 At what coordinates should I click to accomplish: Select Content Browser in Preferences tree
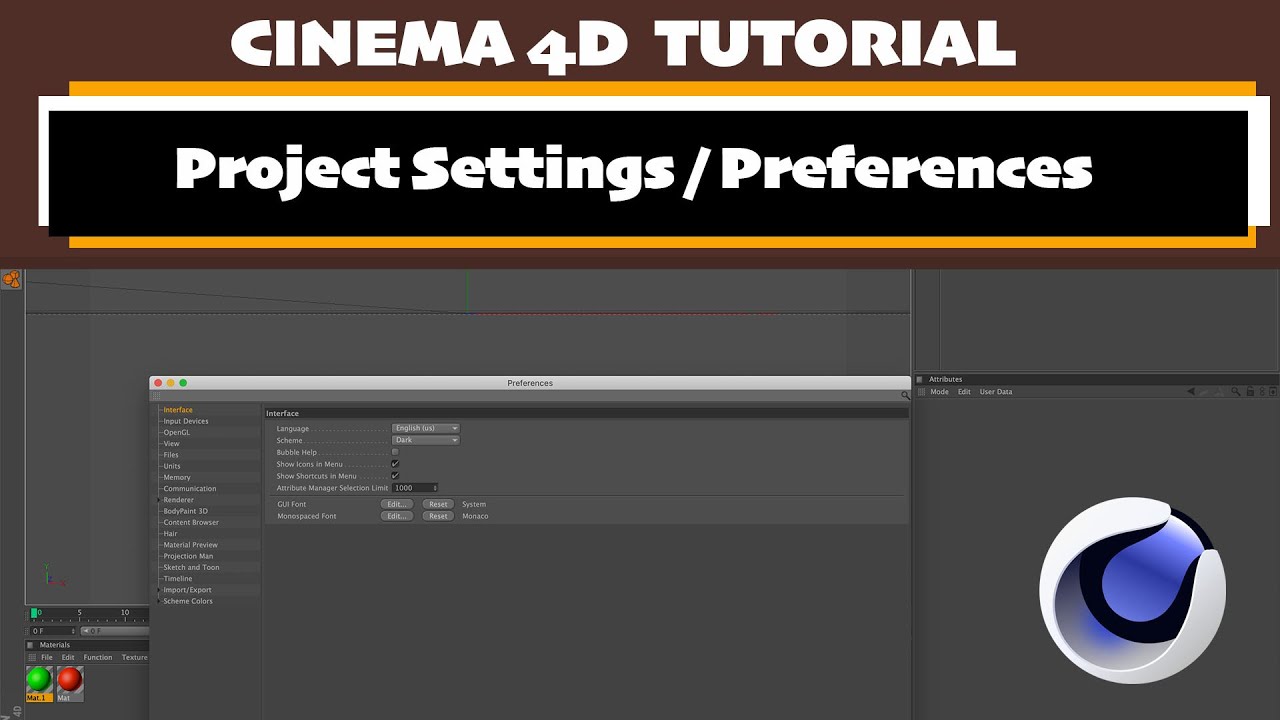click(191, 522)
